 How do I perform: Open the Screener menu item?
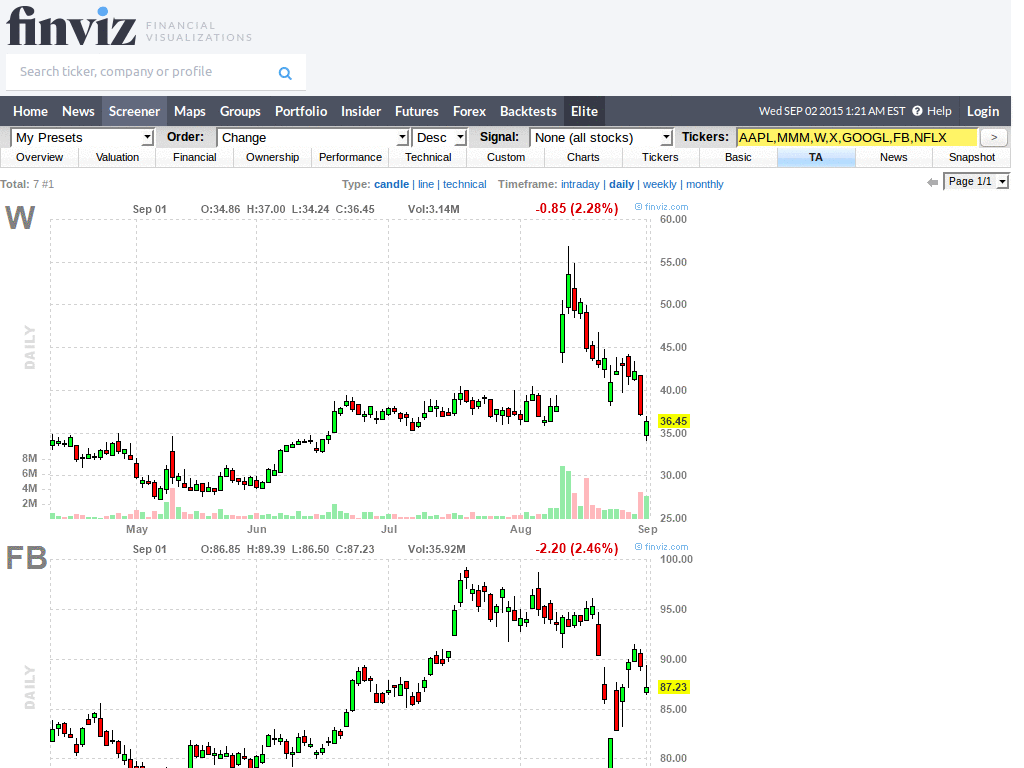(x=134, y=111)
